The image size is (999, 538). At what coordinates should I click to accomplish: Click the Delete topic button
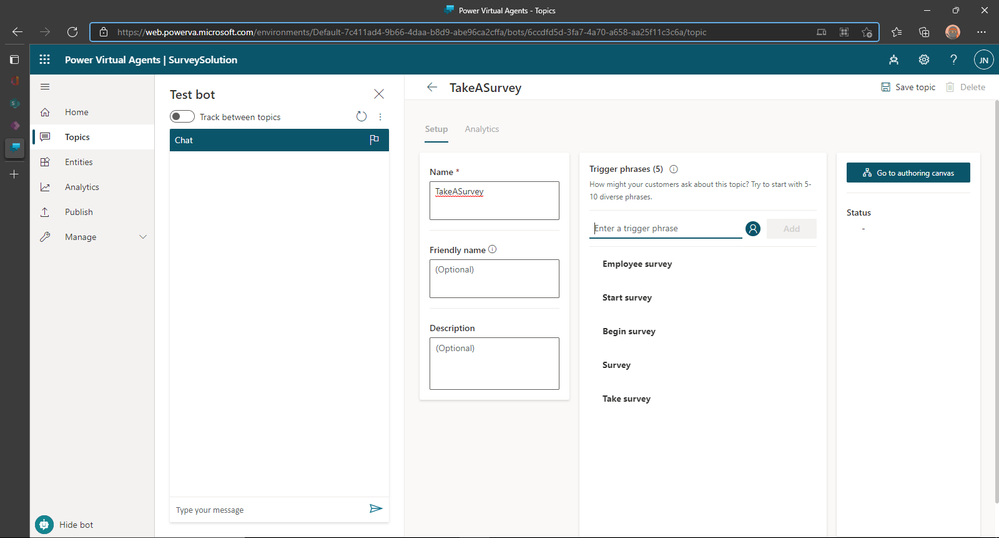pos(965,87)
